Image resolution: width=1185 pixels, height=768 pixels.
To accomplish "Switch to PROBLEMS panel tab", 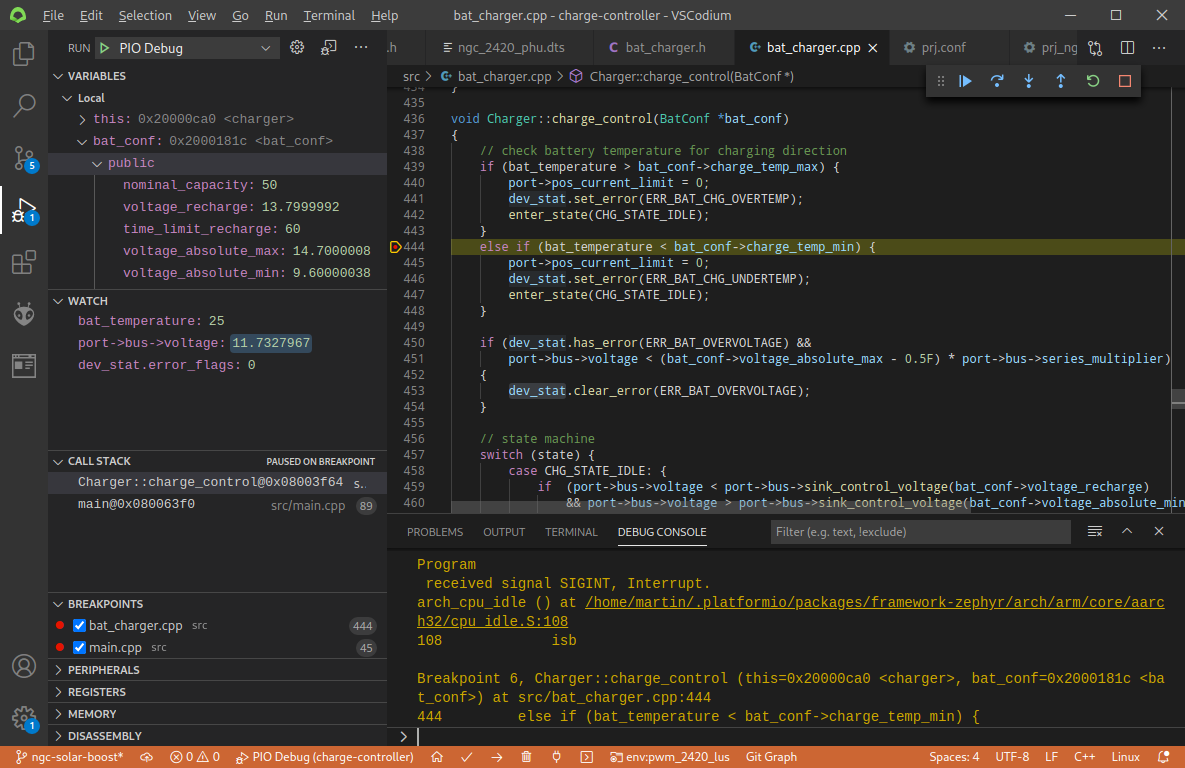I will point(435,532).
